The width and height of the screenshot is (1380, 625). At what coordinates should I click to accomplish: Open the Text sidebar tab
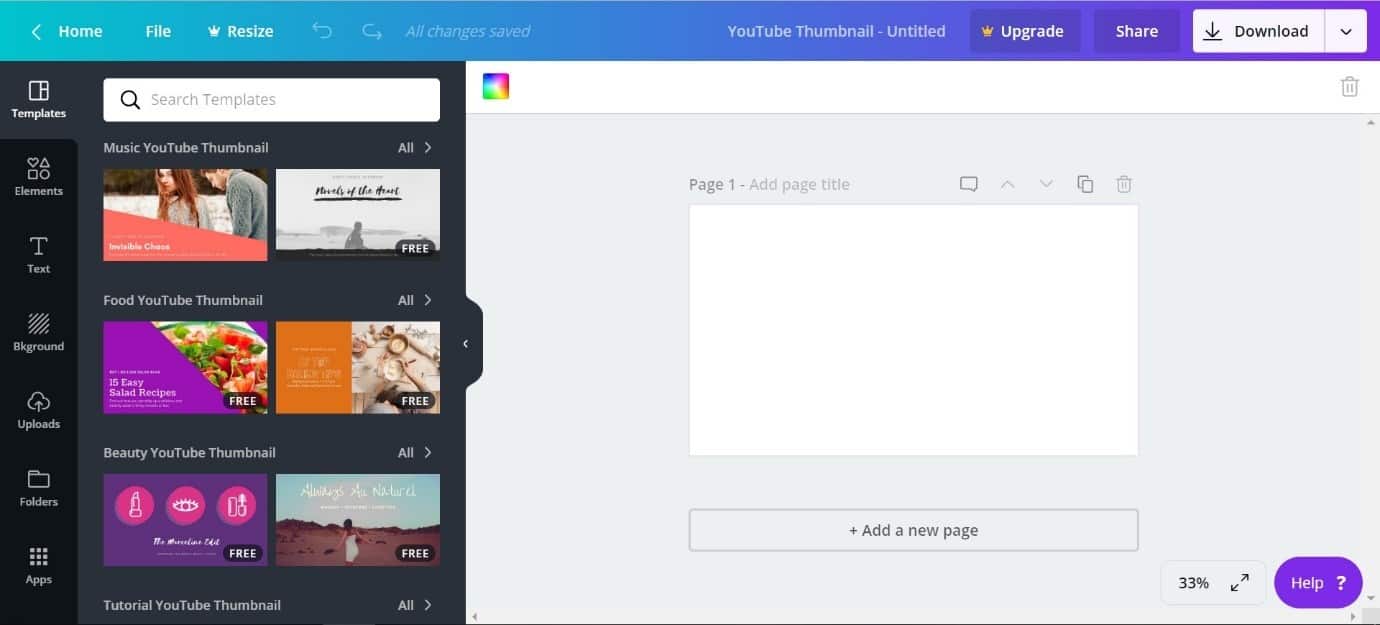coord(38,255)
